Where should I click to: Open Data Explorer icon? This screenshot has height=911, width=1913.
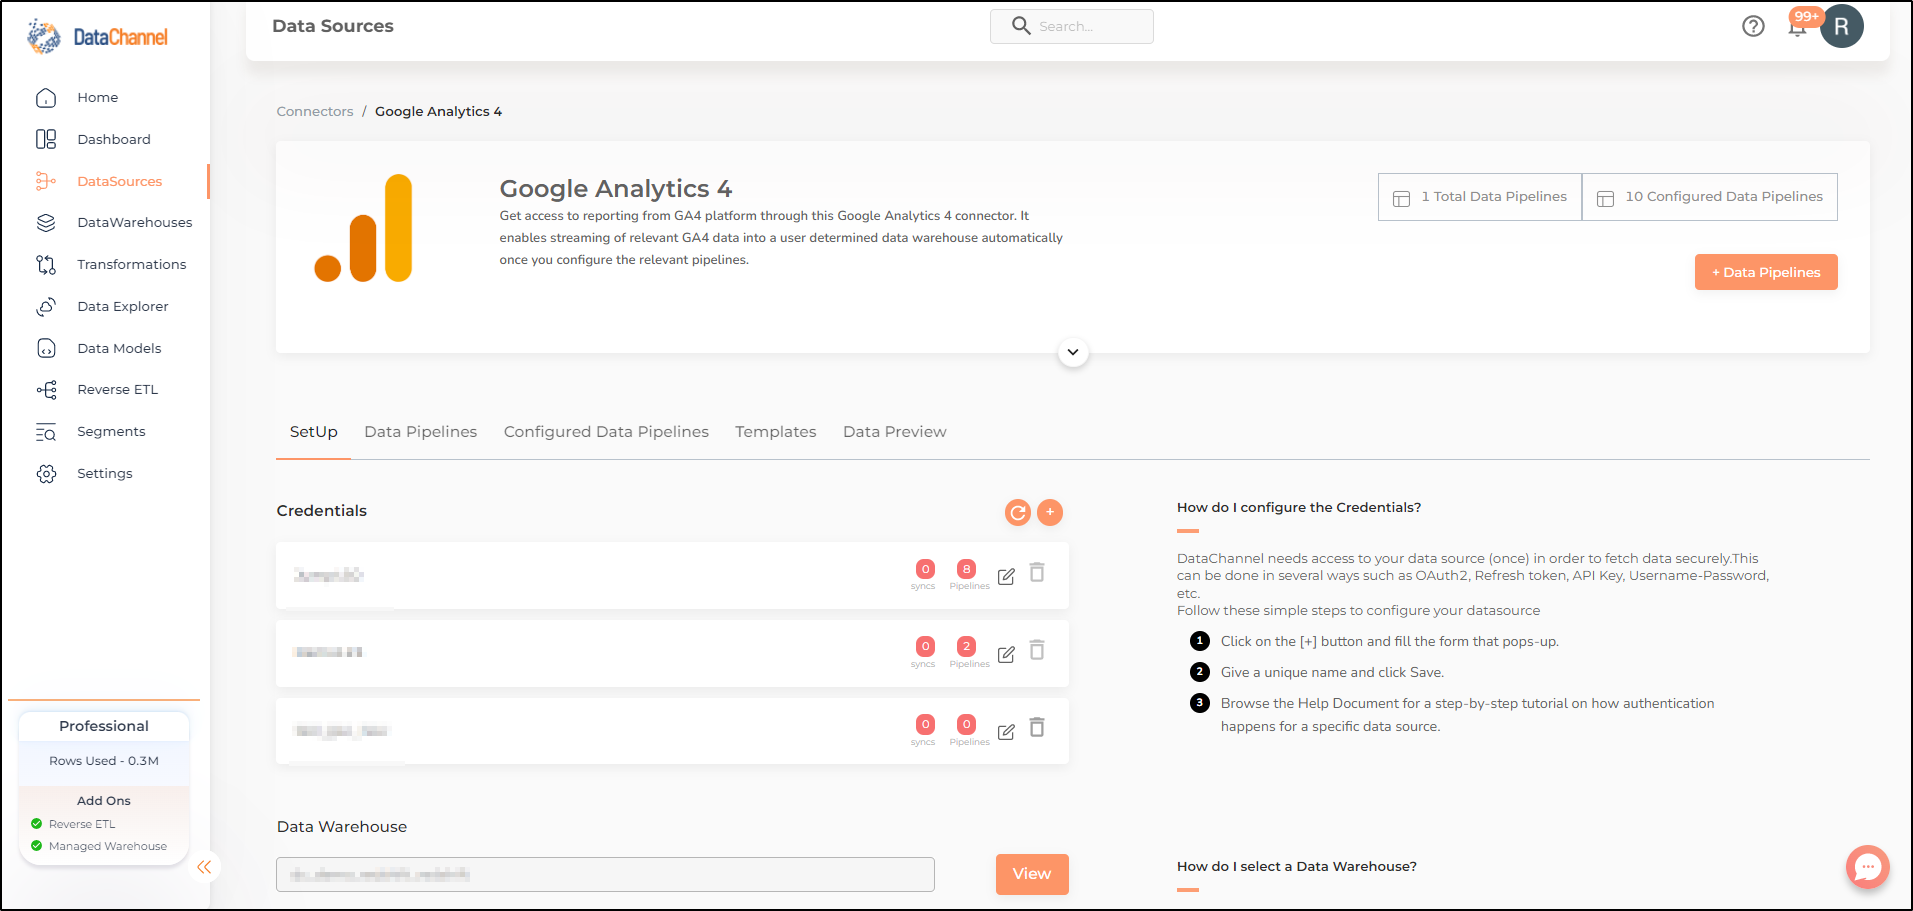[46, 306]
